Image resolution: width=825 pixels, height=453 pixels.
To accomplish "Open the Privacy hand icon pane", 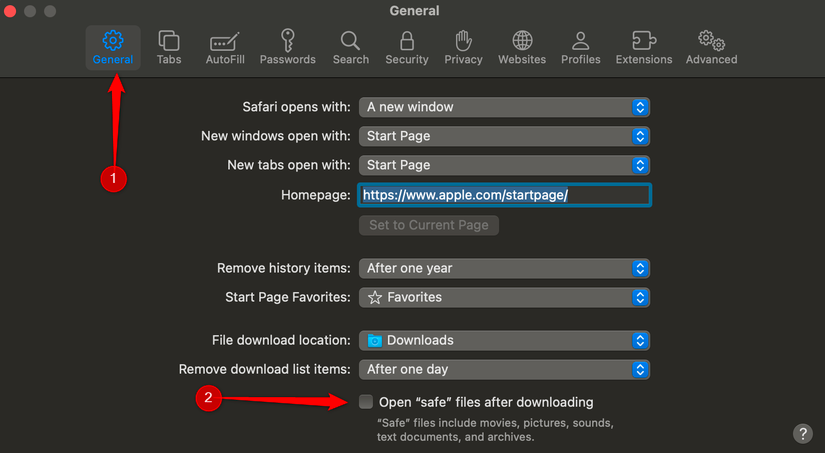I will (x=463, y=47).
